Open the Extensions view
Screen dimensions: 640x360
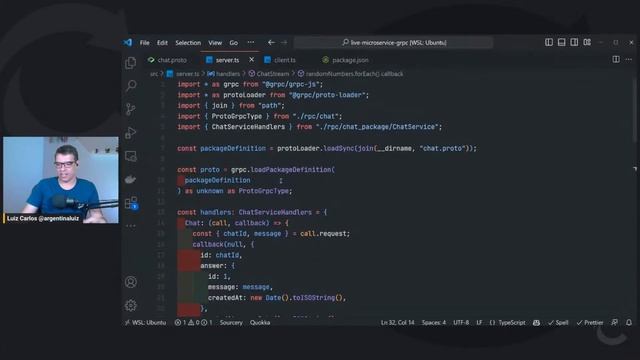click(x=131, y=203)
